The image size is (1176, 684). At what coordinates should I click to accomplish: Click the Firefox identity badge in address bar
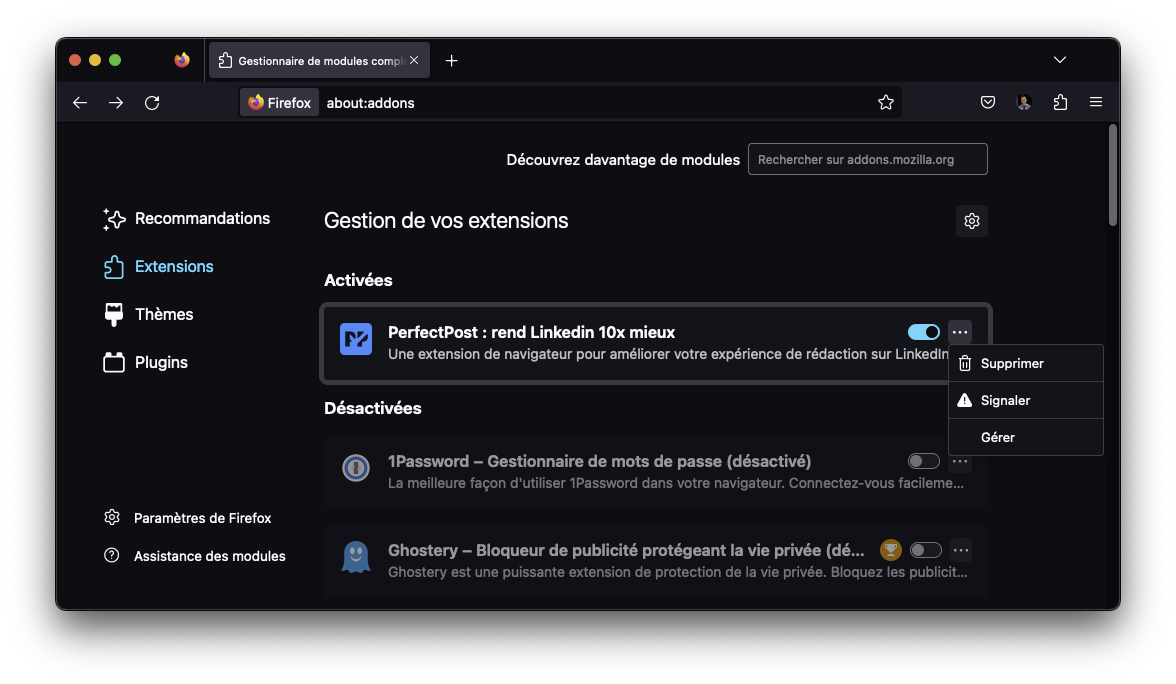(280, 103)
